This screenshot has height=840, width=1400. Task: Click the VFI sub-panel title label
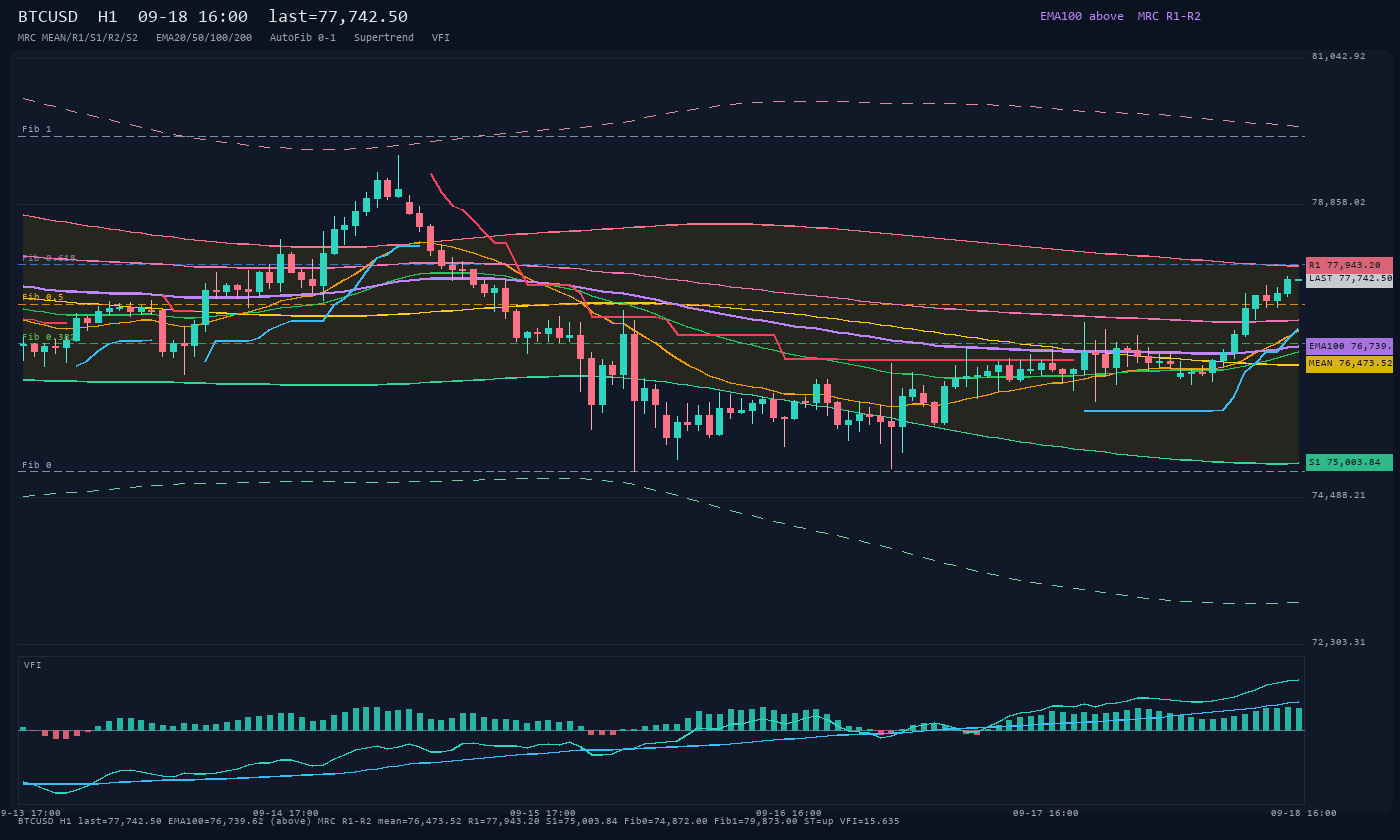click(x=33, y=665)
